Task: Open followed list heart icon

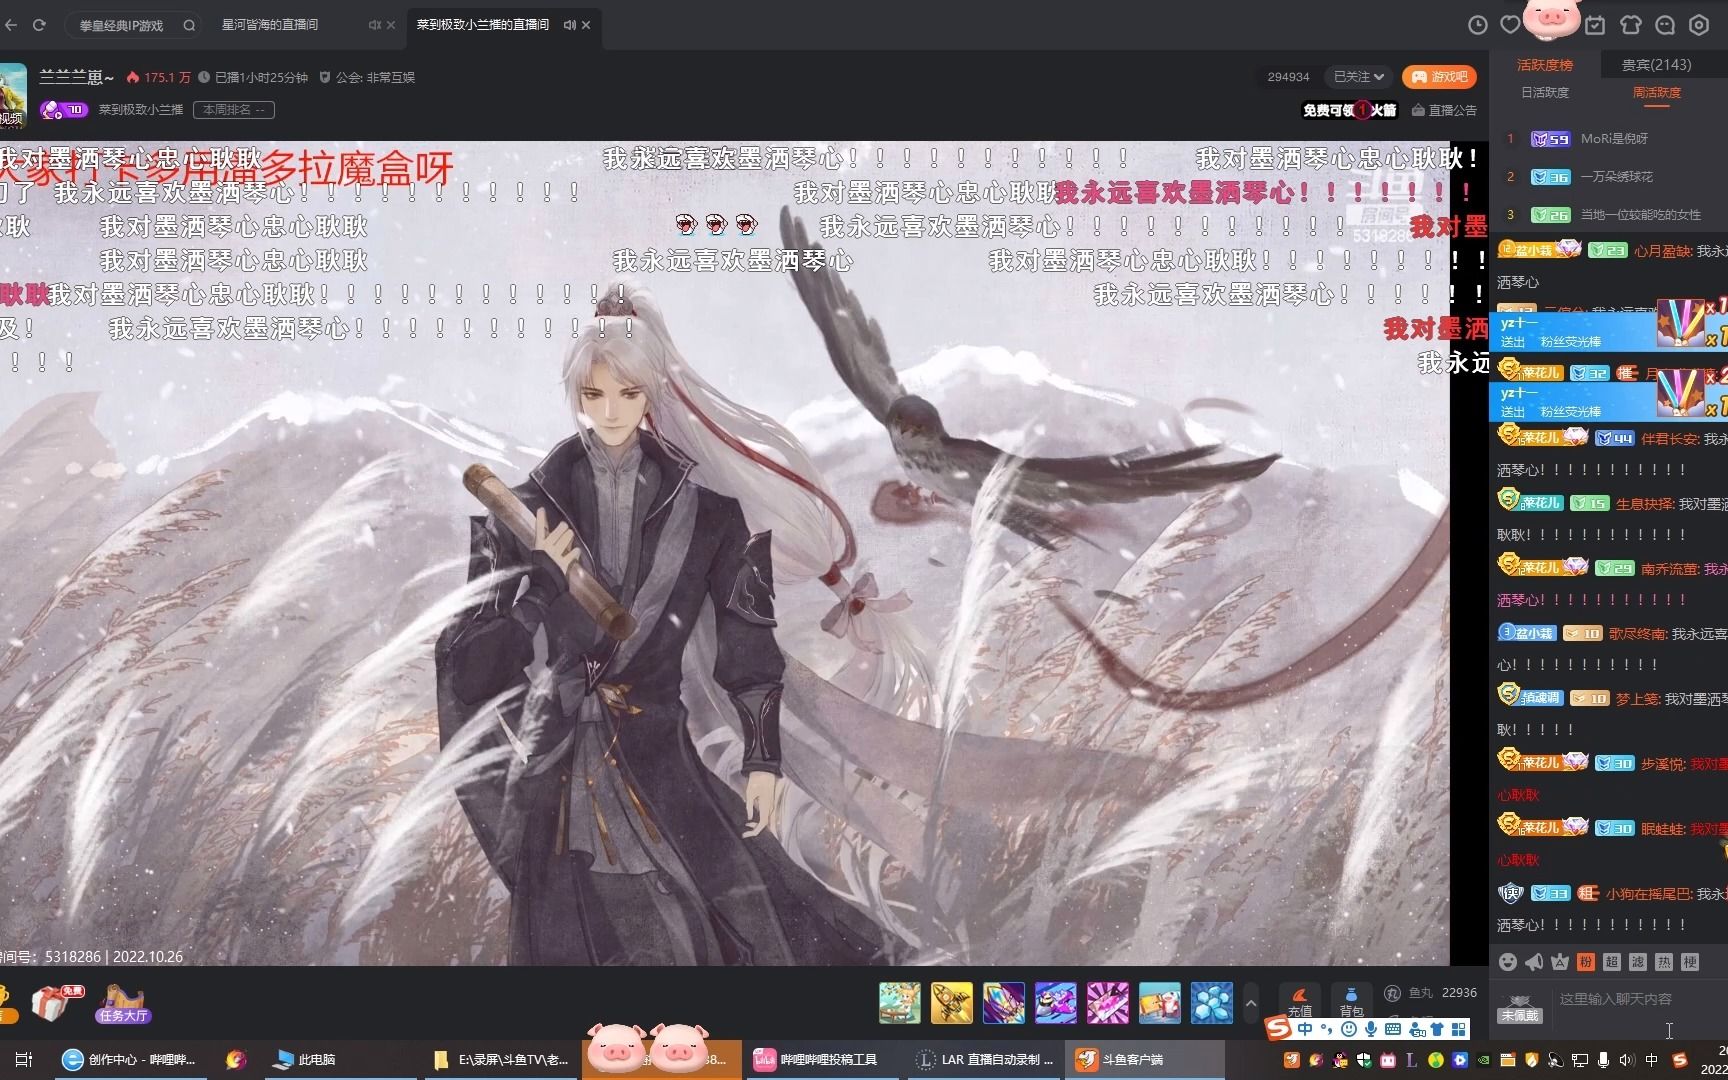Action: tap(1510, 25)
